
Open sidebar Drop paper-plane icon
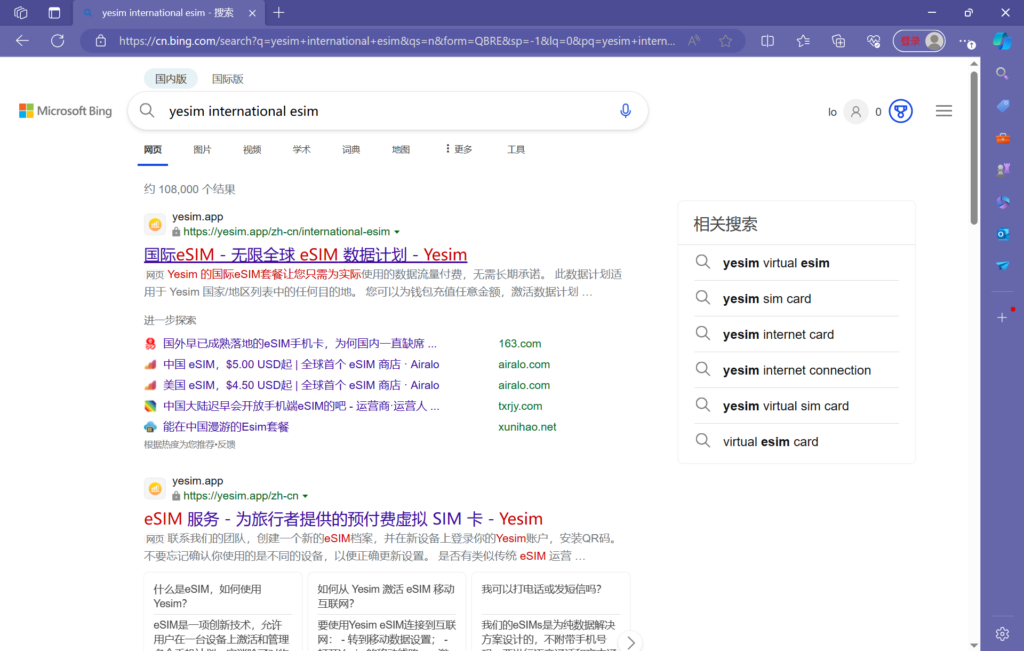click(x=1002, y=266)
